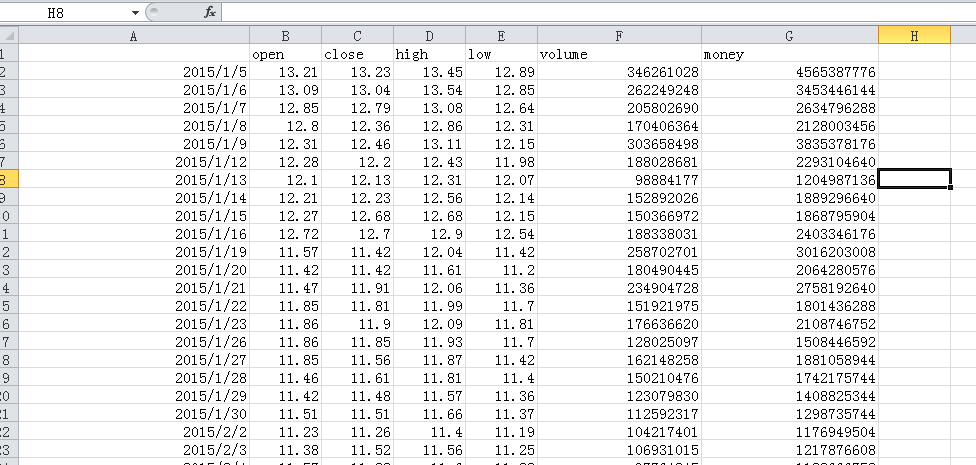Click low value 12.07
Screen dimensions: 976x465
[501, 180]
